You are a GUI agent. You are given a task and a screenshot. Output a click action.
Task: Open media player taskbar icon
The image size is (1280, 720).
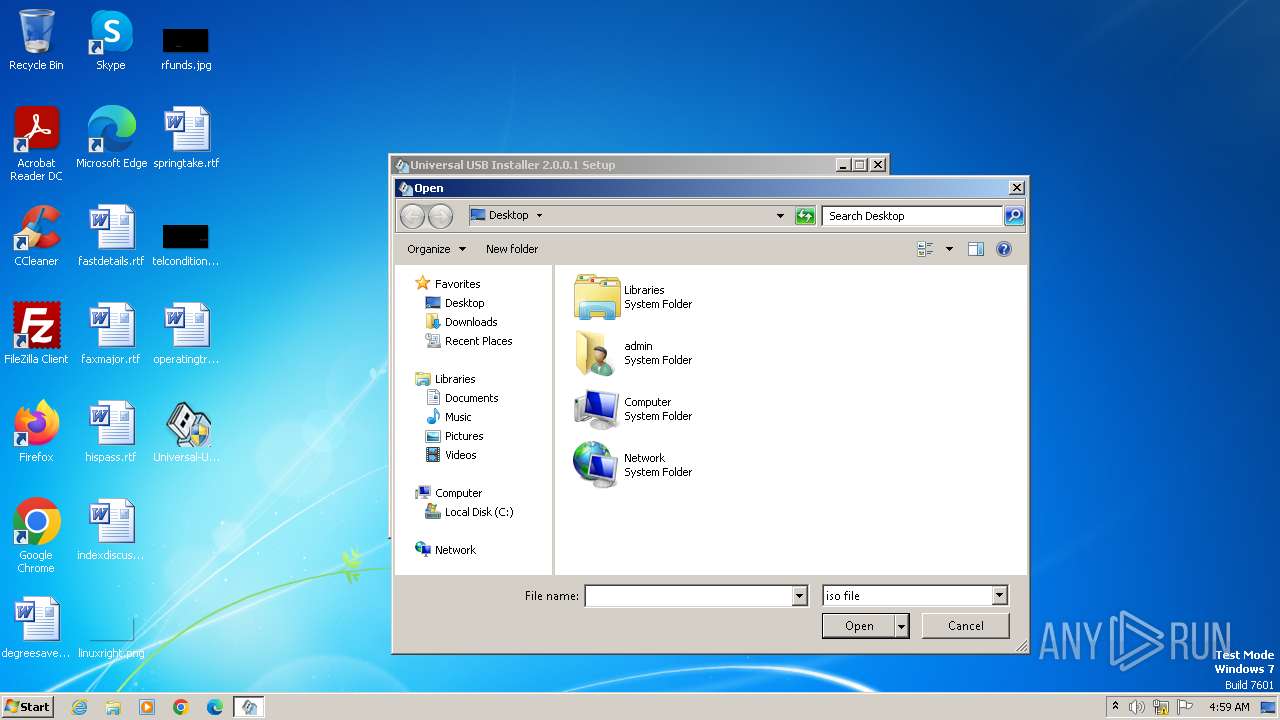click(147, 707)
